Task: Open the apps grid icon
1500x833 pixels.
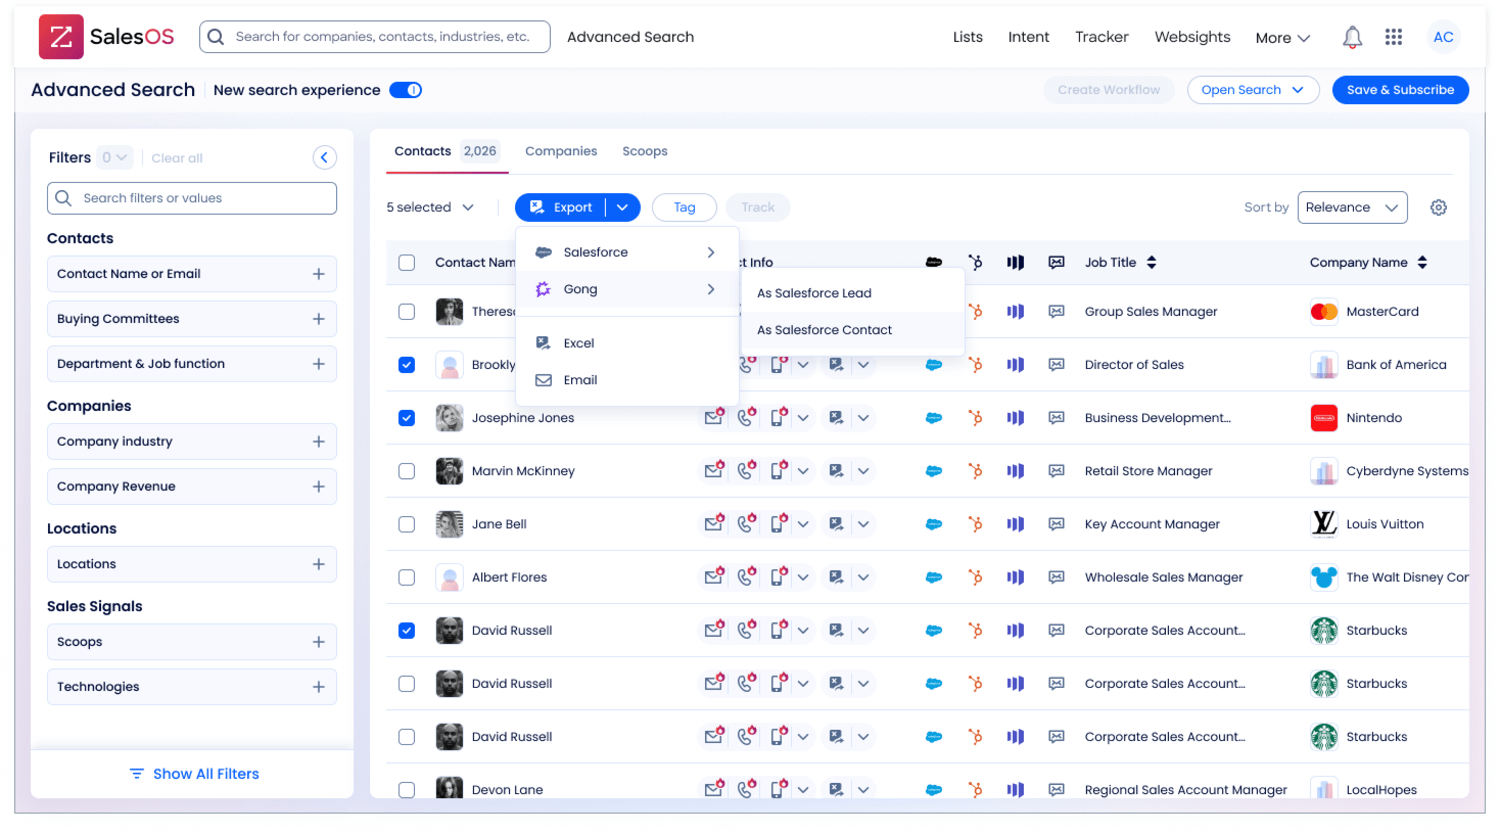Action: pyautogui.click(x=1393, y=37)
